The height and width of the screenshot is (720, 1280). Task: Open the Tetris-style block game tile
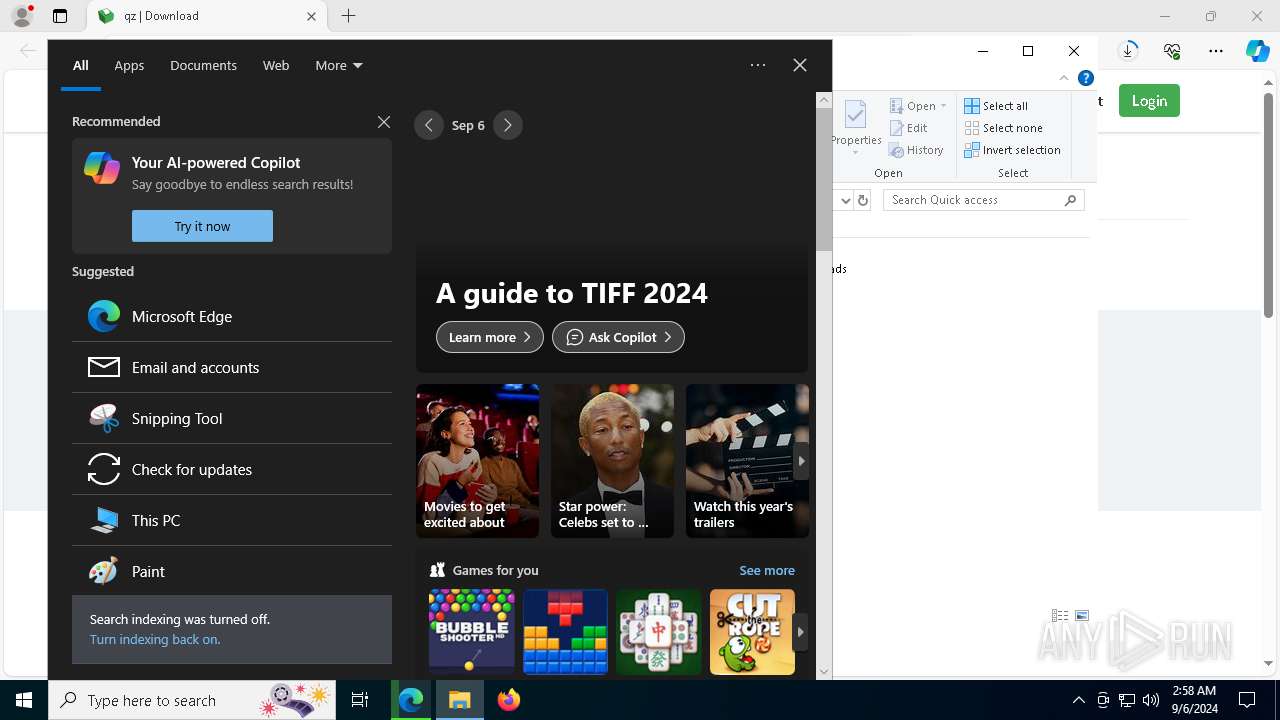tap(565, 632)
